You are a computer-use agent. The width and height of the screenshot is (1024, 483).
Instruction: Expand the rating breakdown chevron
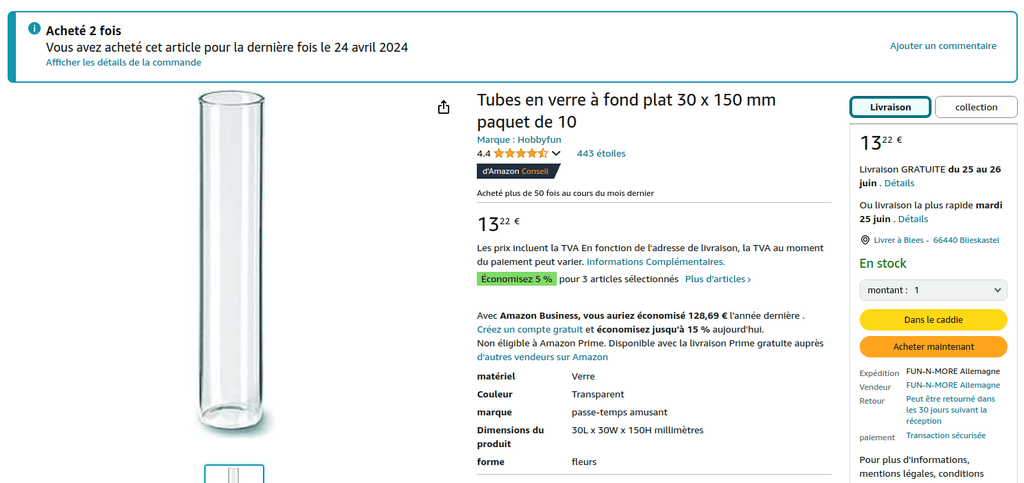556,153
